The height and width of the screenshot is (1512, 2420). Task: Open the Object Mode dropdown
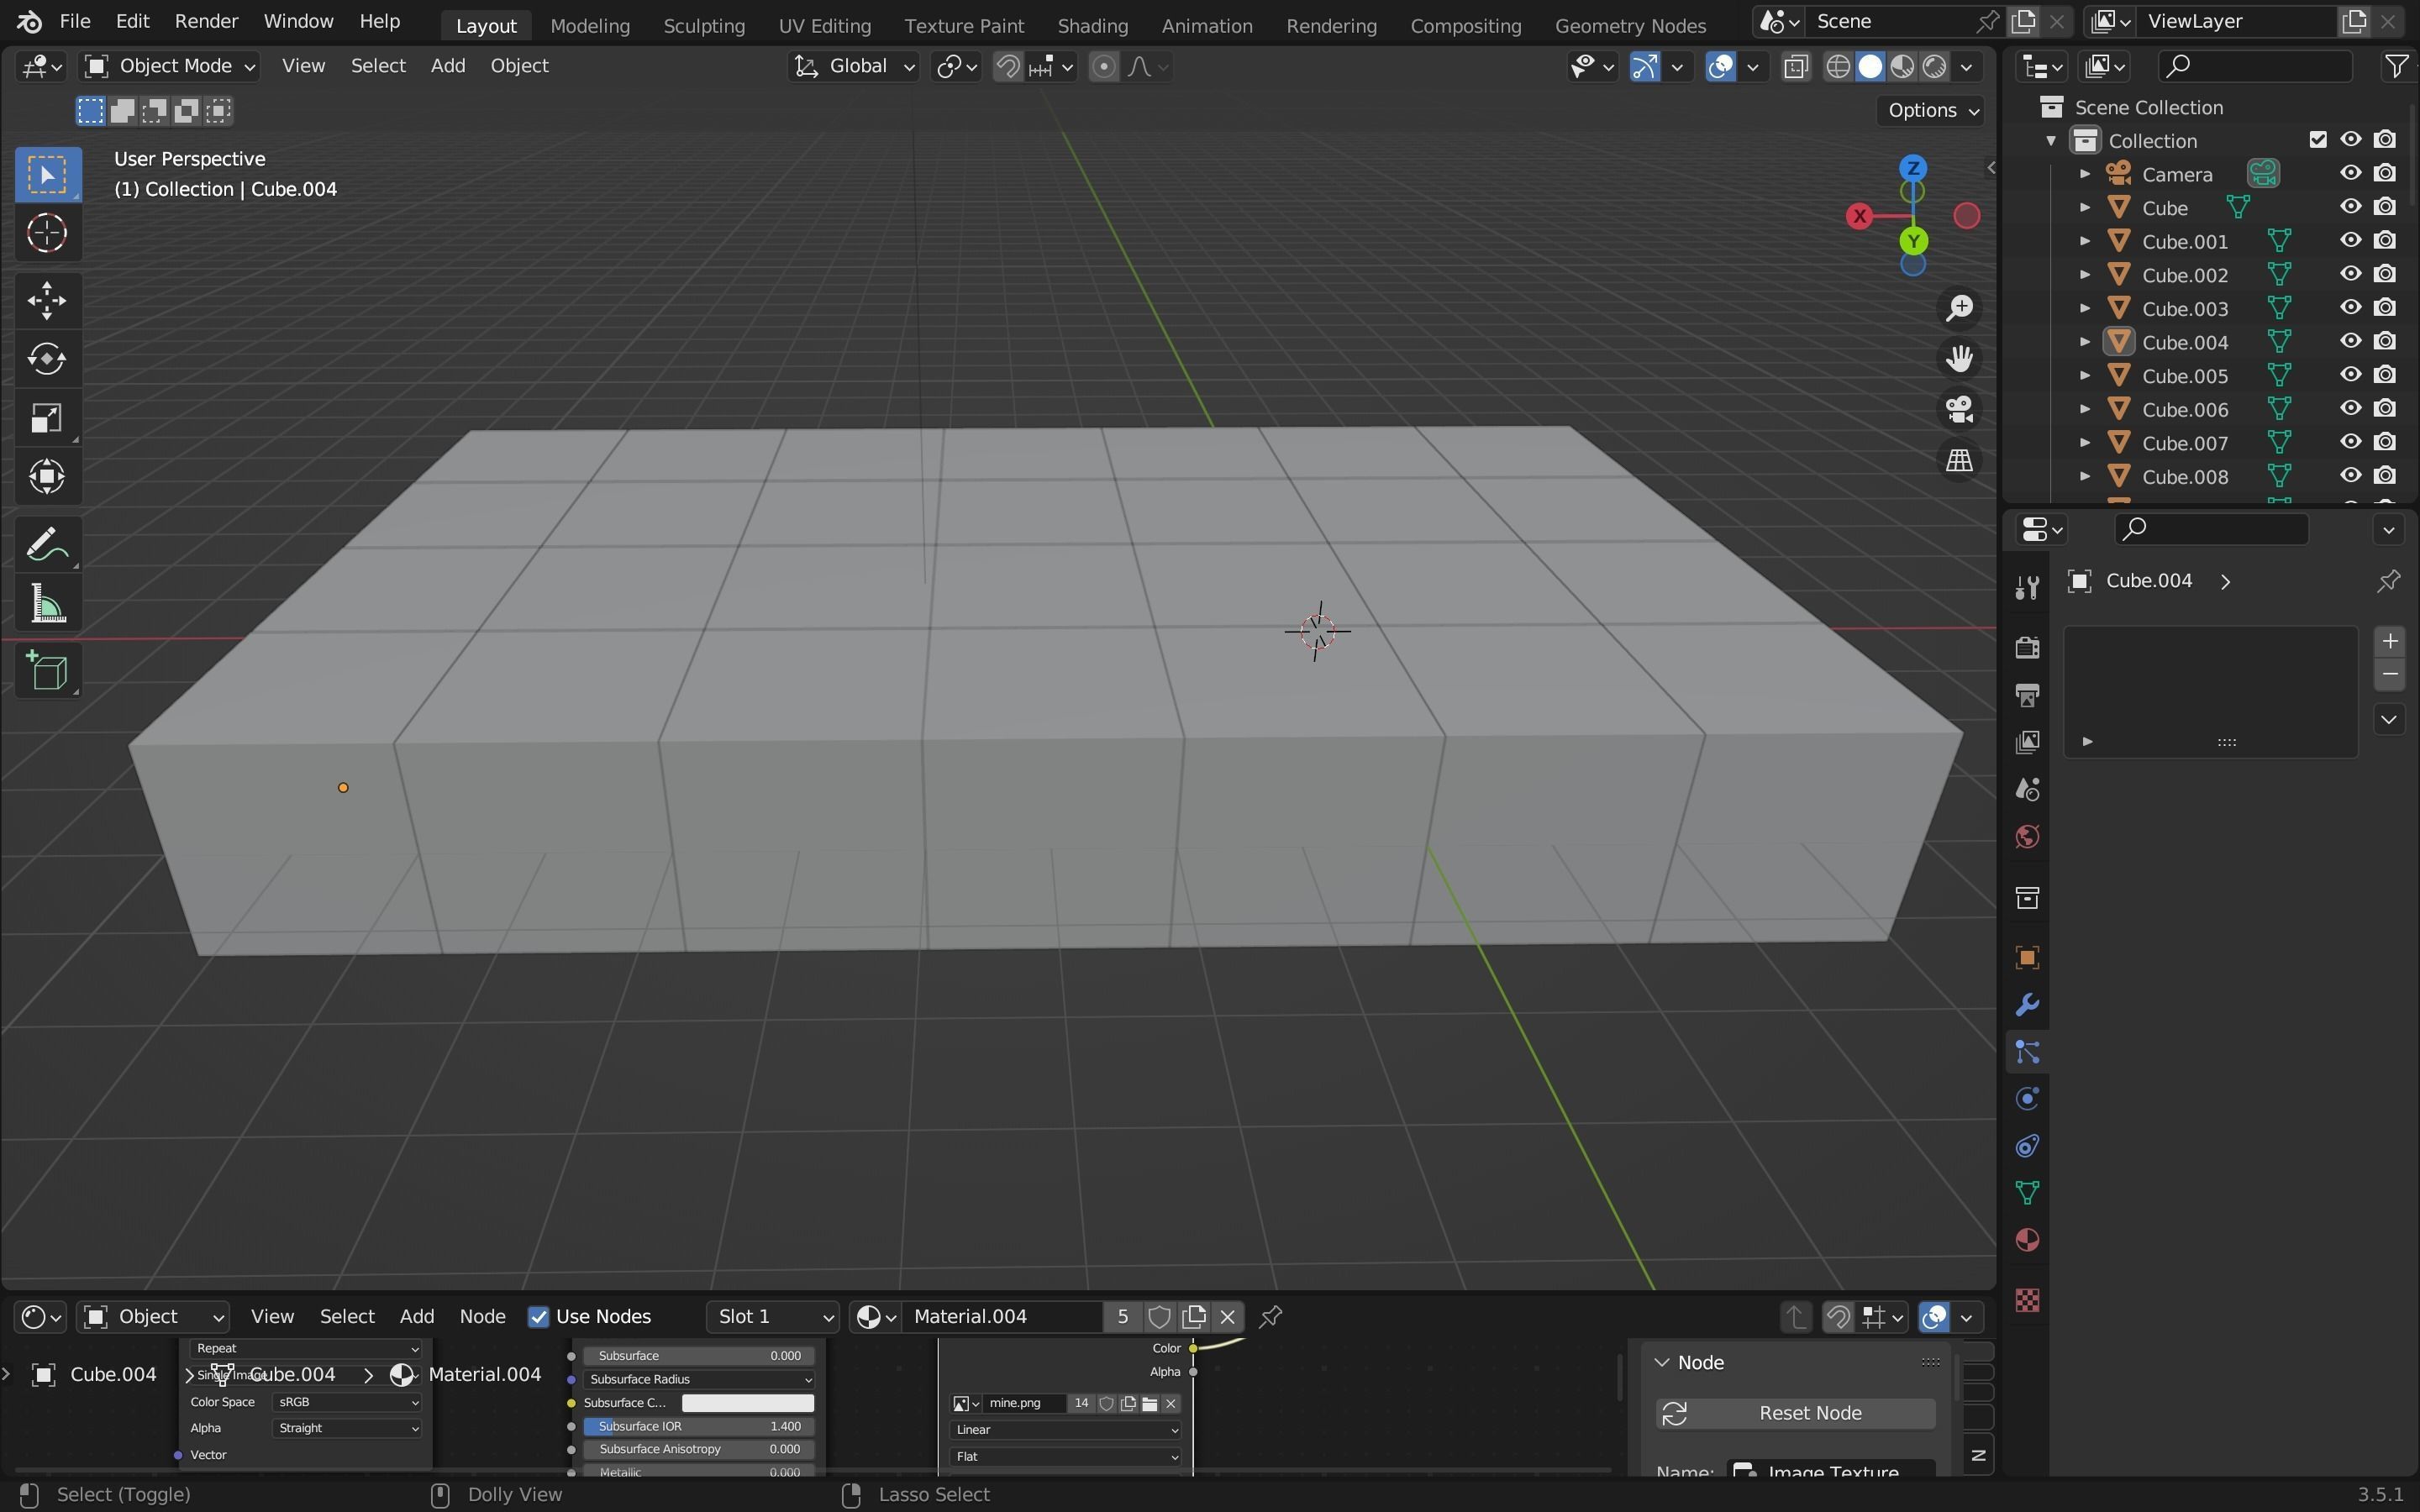[170, 66]
